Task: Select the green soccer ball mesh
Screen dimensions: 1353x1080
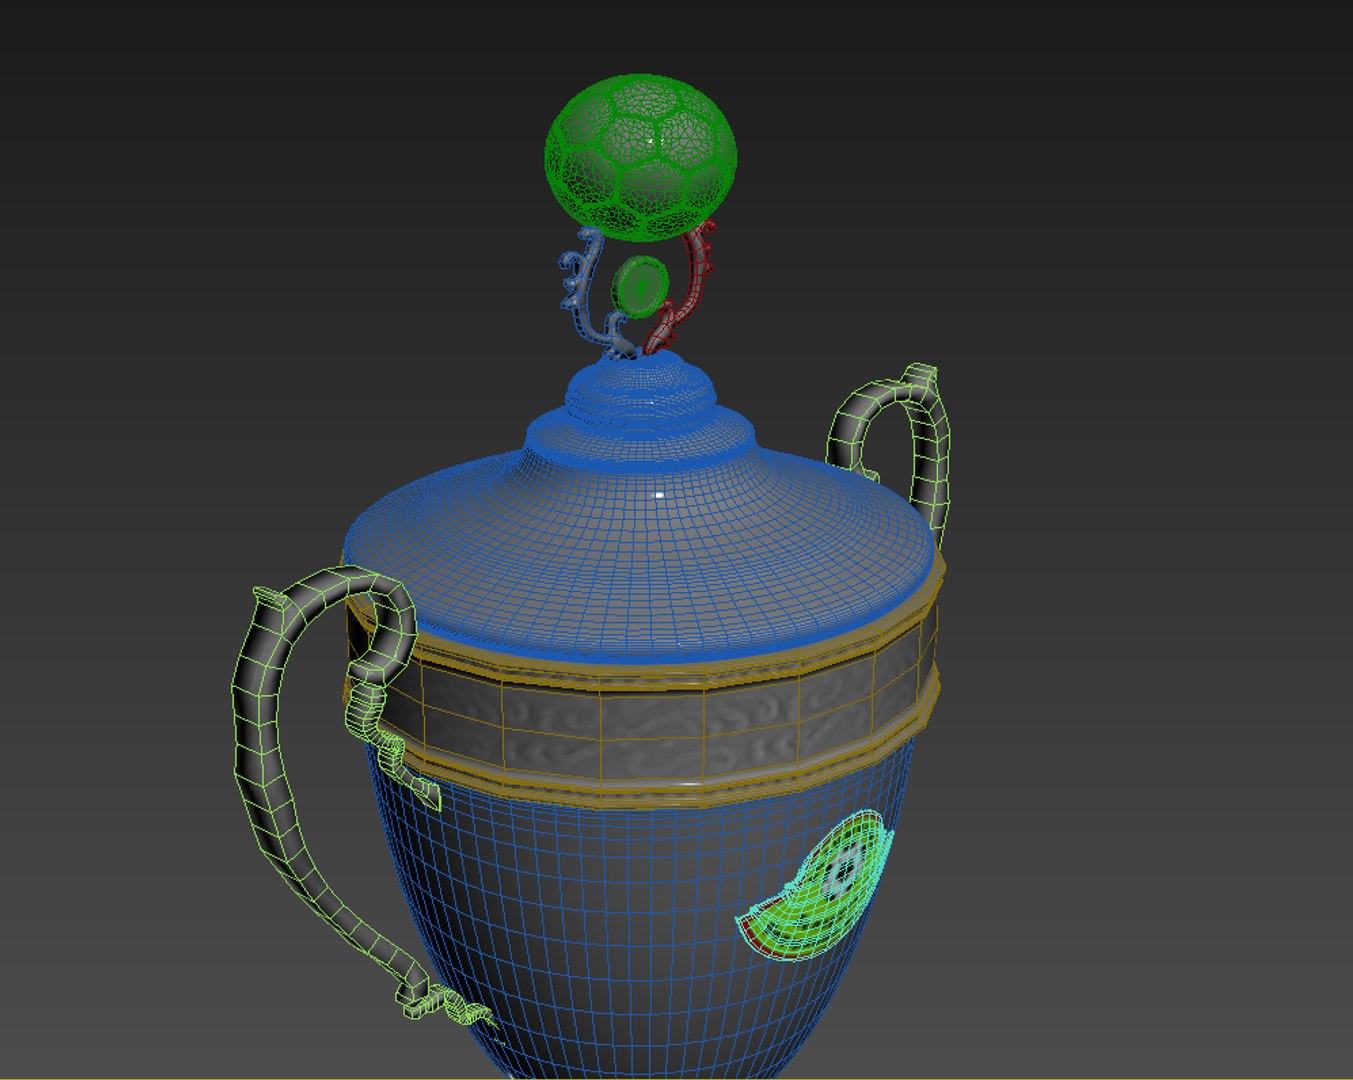Action: [641, 157]
